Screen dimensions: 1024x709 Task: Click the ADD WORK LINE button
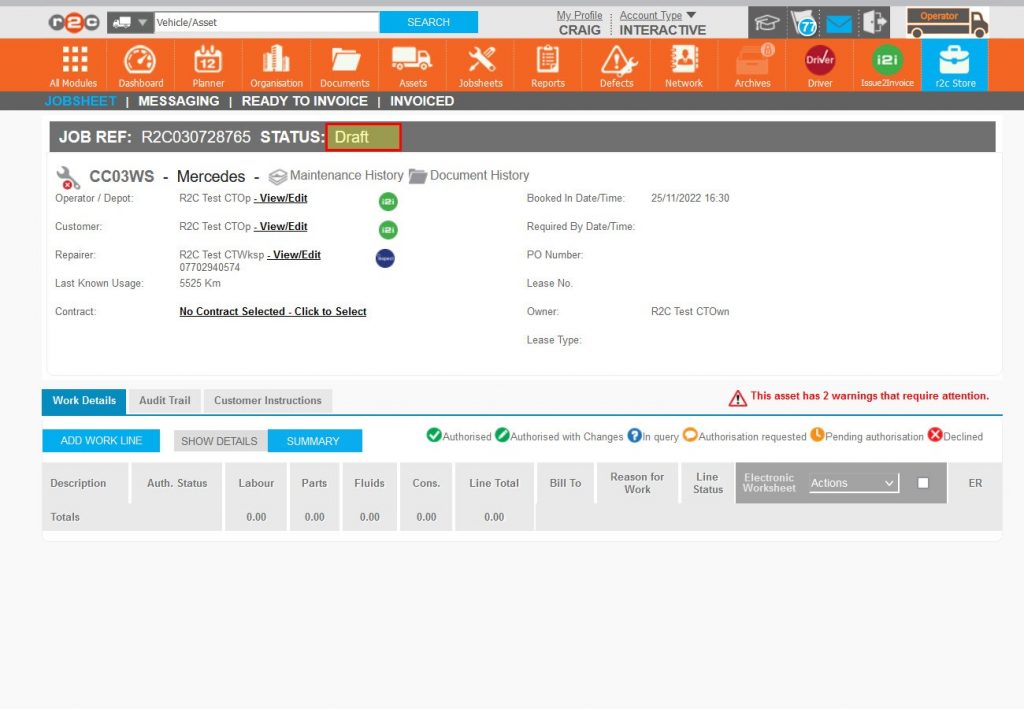point(100,440)
